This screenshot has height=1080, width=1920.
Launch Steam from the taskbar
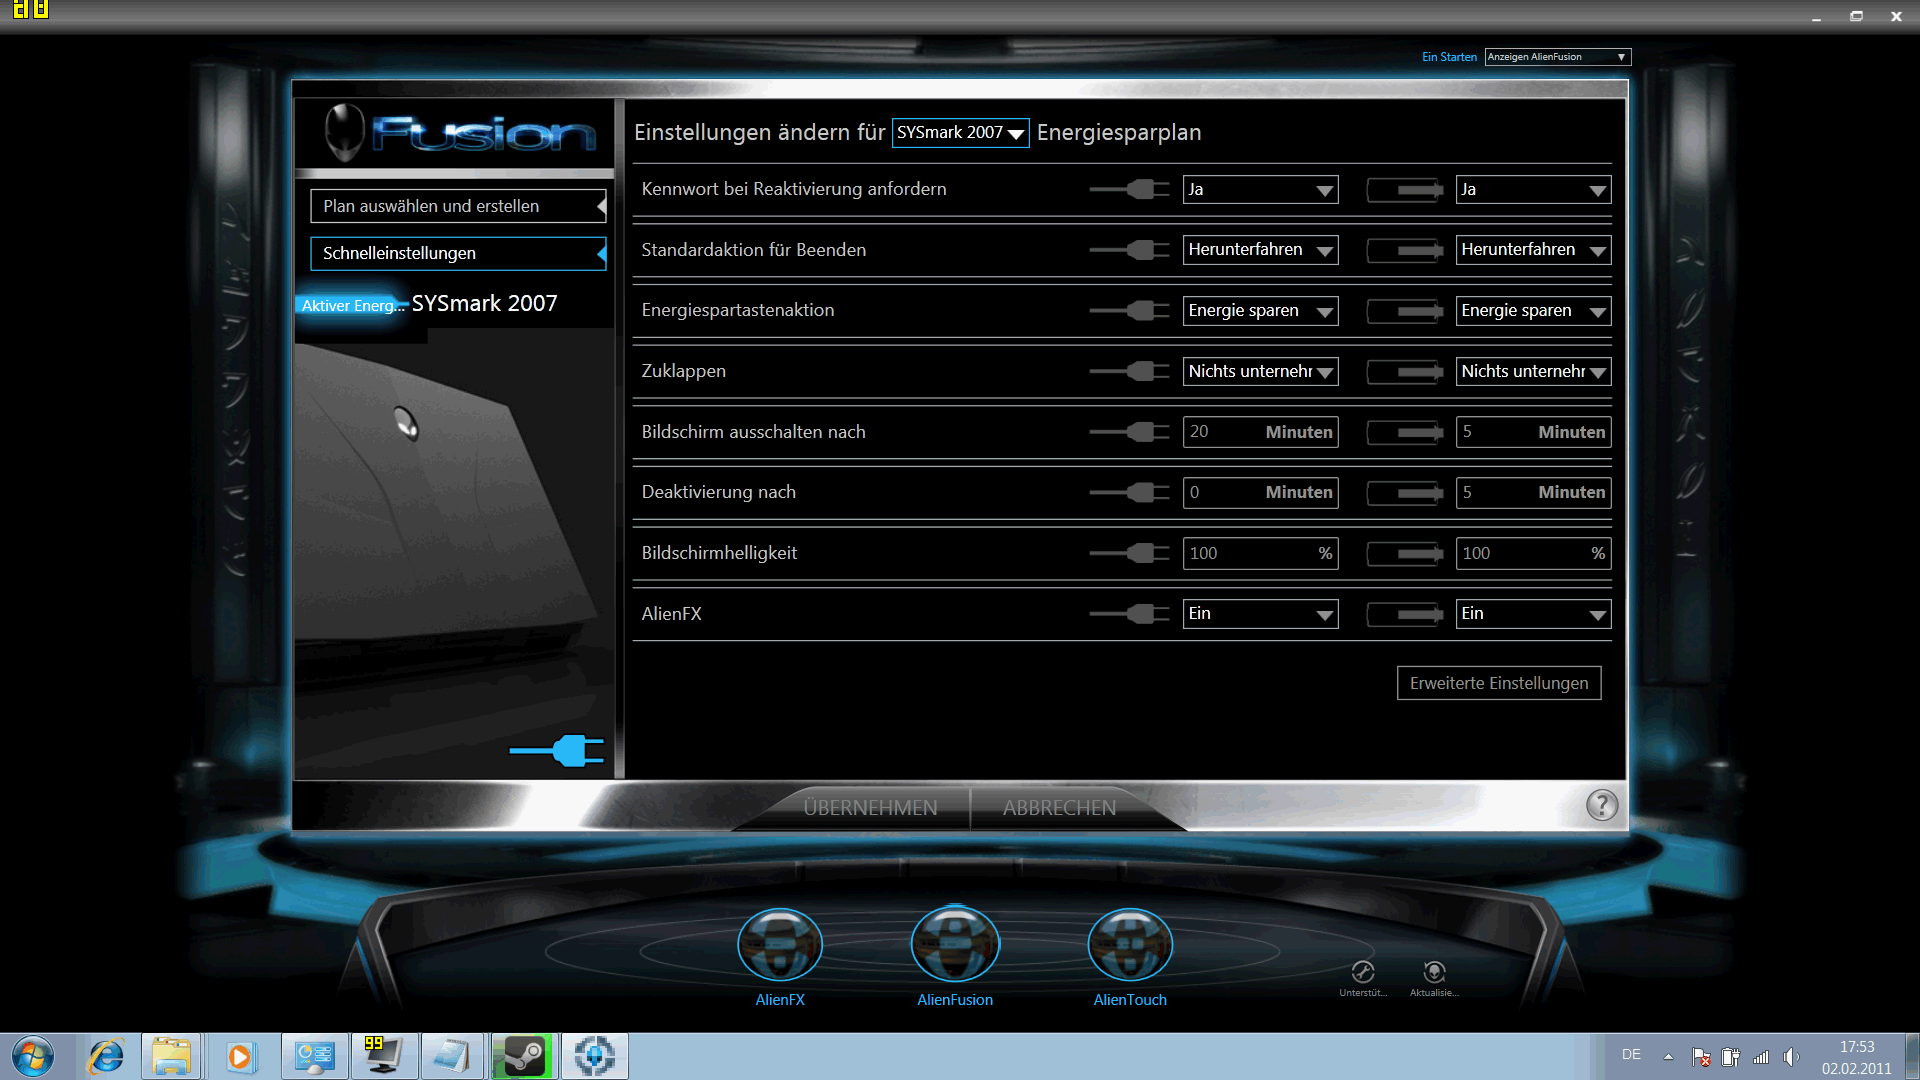524,1056
